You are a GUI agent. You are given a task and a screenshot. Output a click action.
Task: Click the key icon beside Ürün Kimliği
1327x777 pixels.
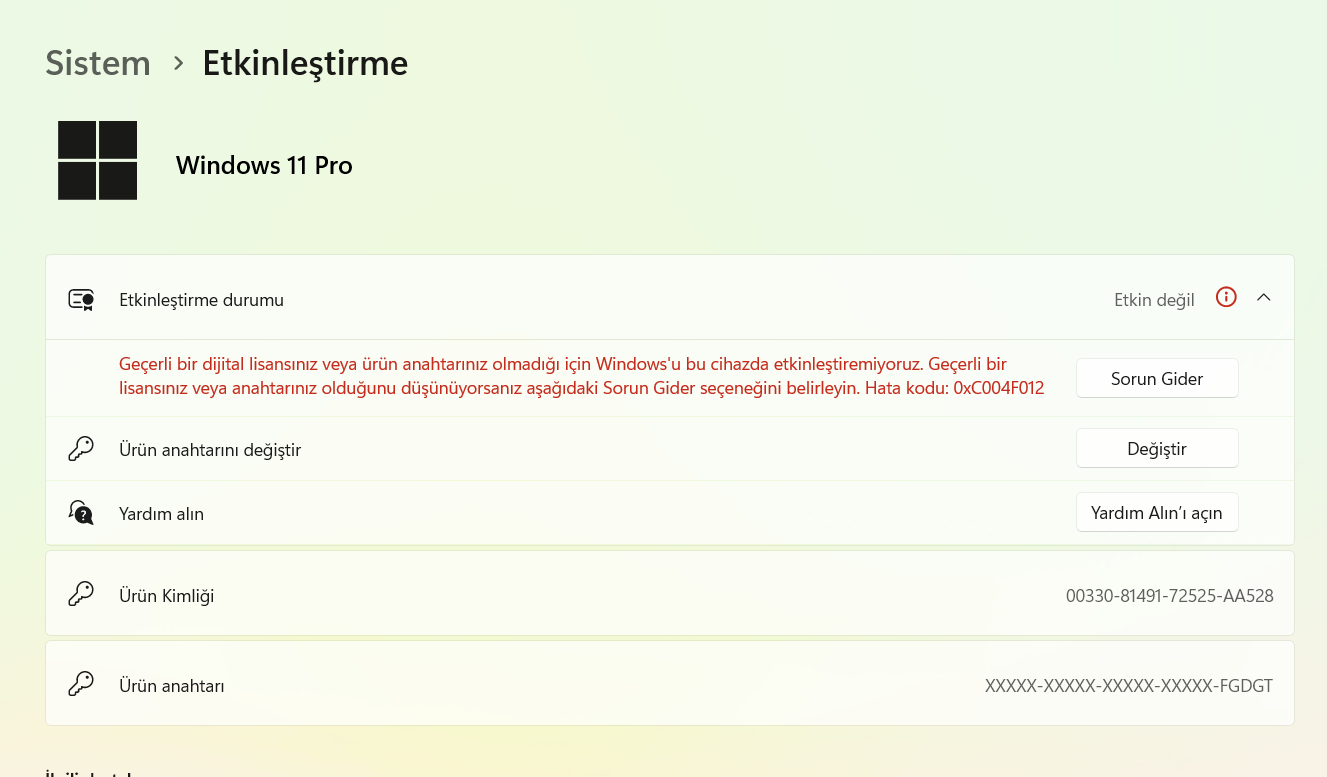click(81, 595)
